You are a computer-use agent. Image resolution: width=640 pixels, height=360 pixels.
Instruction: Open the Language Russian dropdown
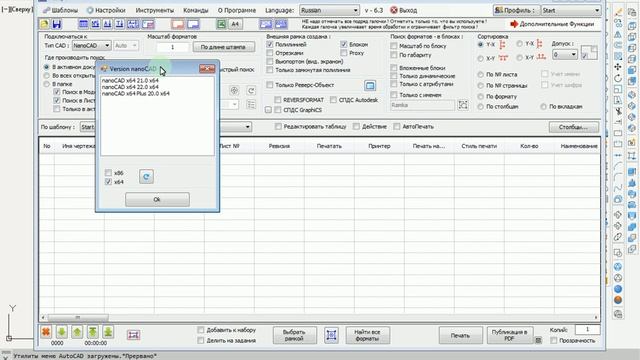click(x=329, y=10)
